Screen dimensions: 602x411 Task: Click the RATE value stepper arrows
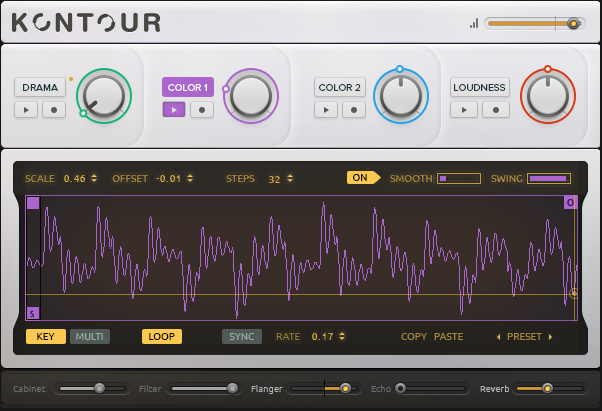(x=342, y=337)
